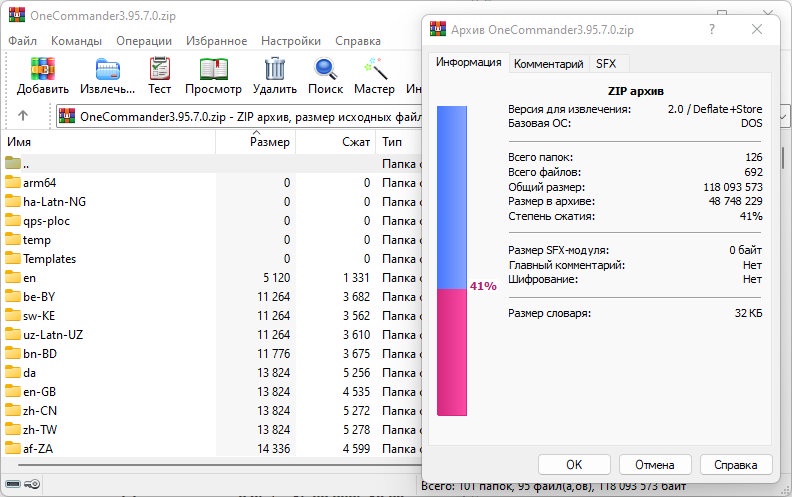
Task: Switch to the SFX tab
Action: pos(606,63)
